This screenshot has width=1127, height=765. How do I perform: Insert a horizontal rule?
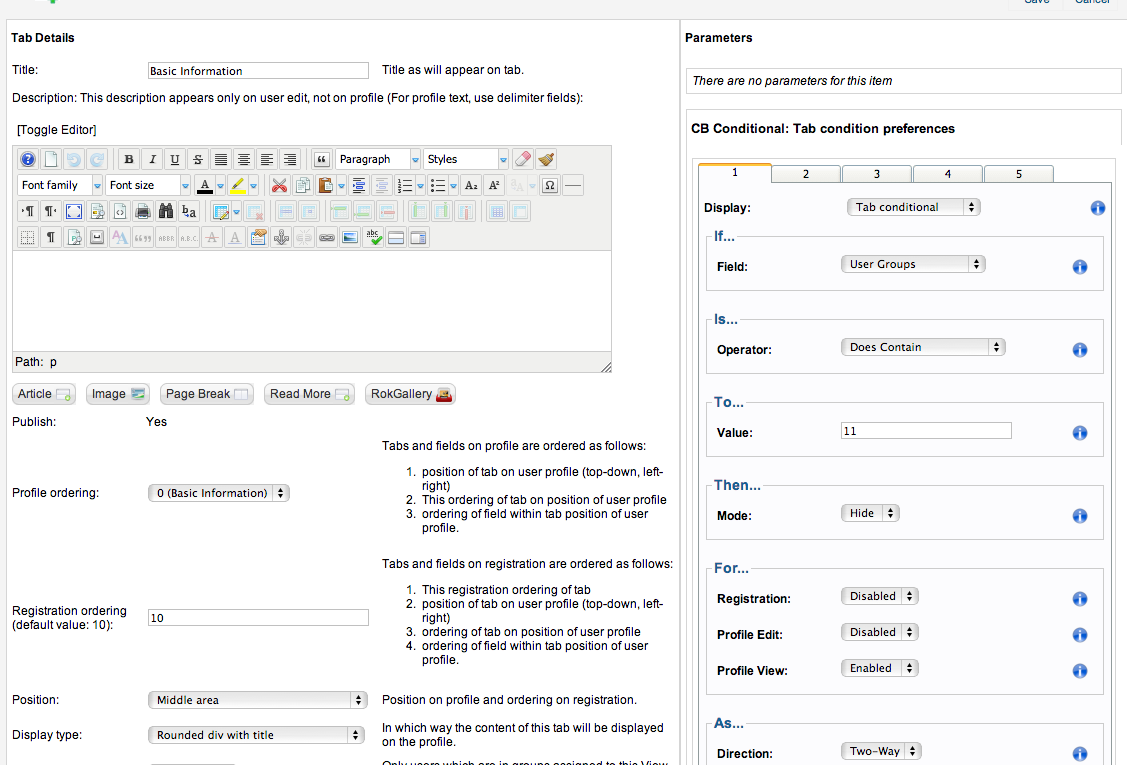573,185
